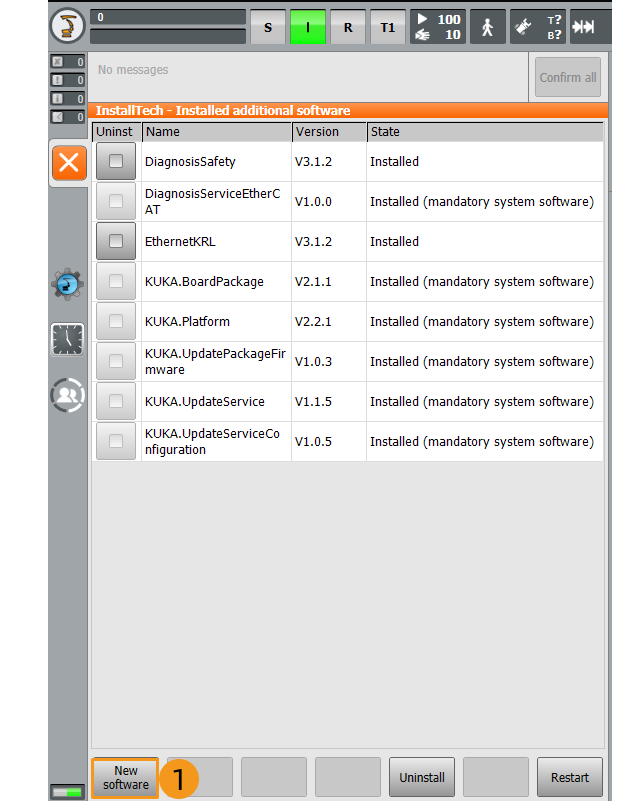Open the T1 operating mode indicator

tap(387, 28)
